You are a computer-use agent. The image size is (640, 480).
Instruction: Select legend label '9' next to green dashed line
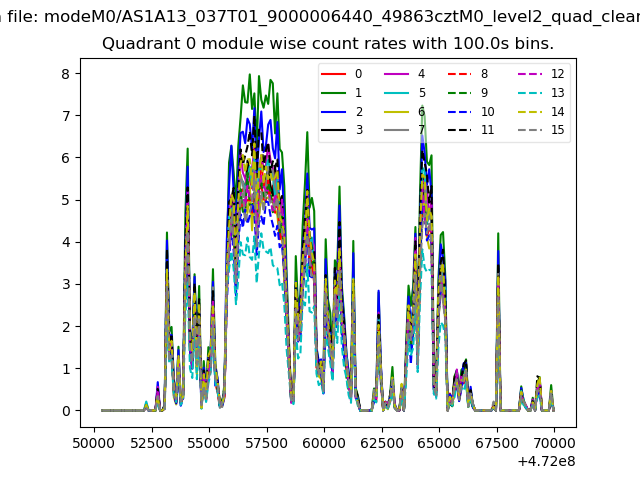484,93
